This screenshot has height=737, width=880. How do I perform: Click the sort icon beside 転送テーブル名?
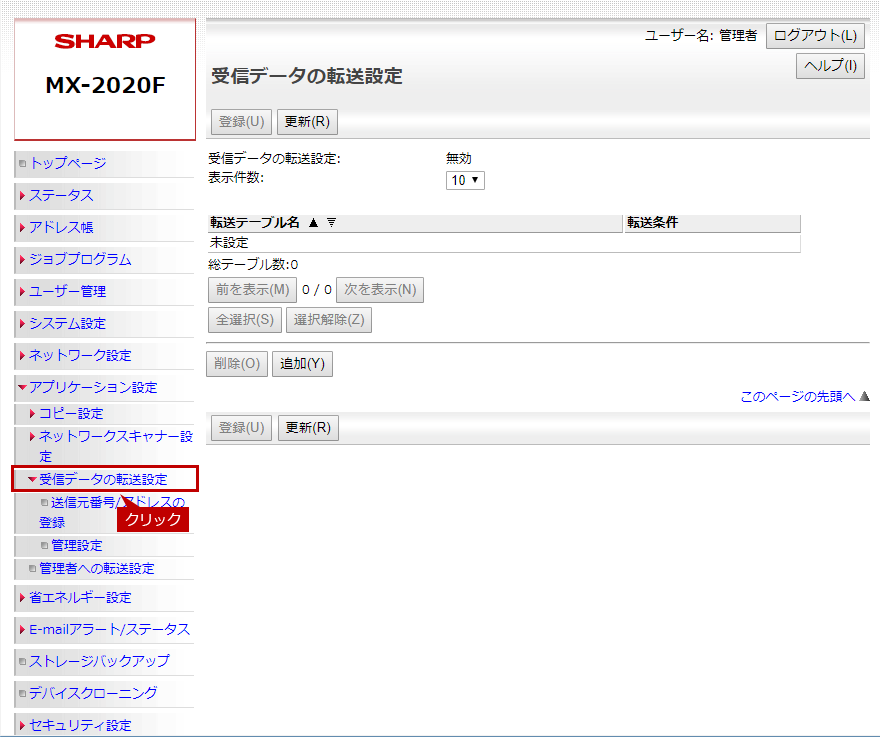click(331, 223)
